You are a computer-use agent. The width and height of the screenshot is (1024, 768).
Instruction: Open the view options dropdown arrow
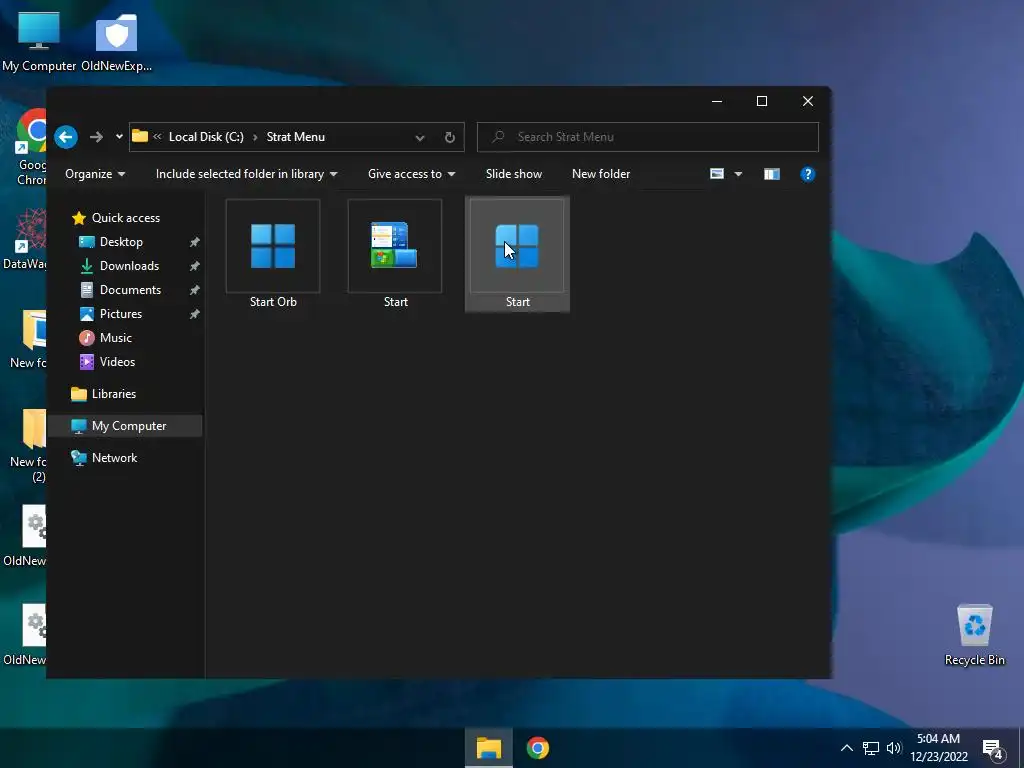click(x=738, y=174)
